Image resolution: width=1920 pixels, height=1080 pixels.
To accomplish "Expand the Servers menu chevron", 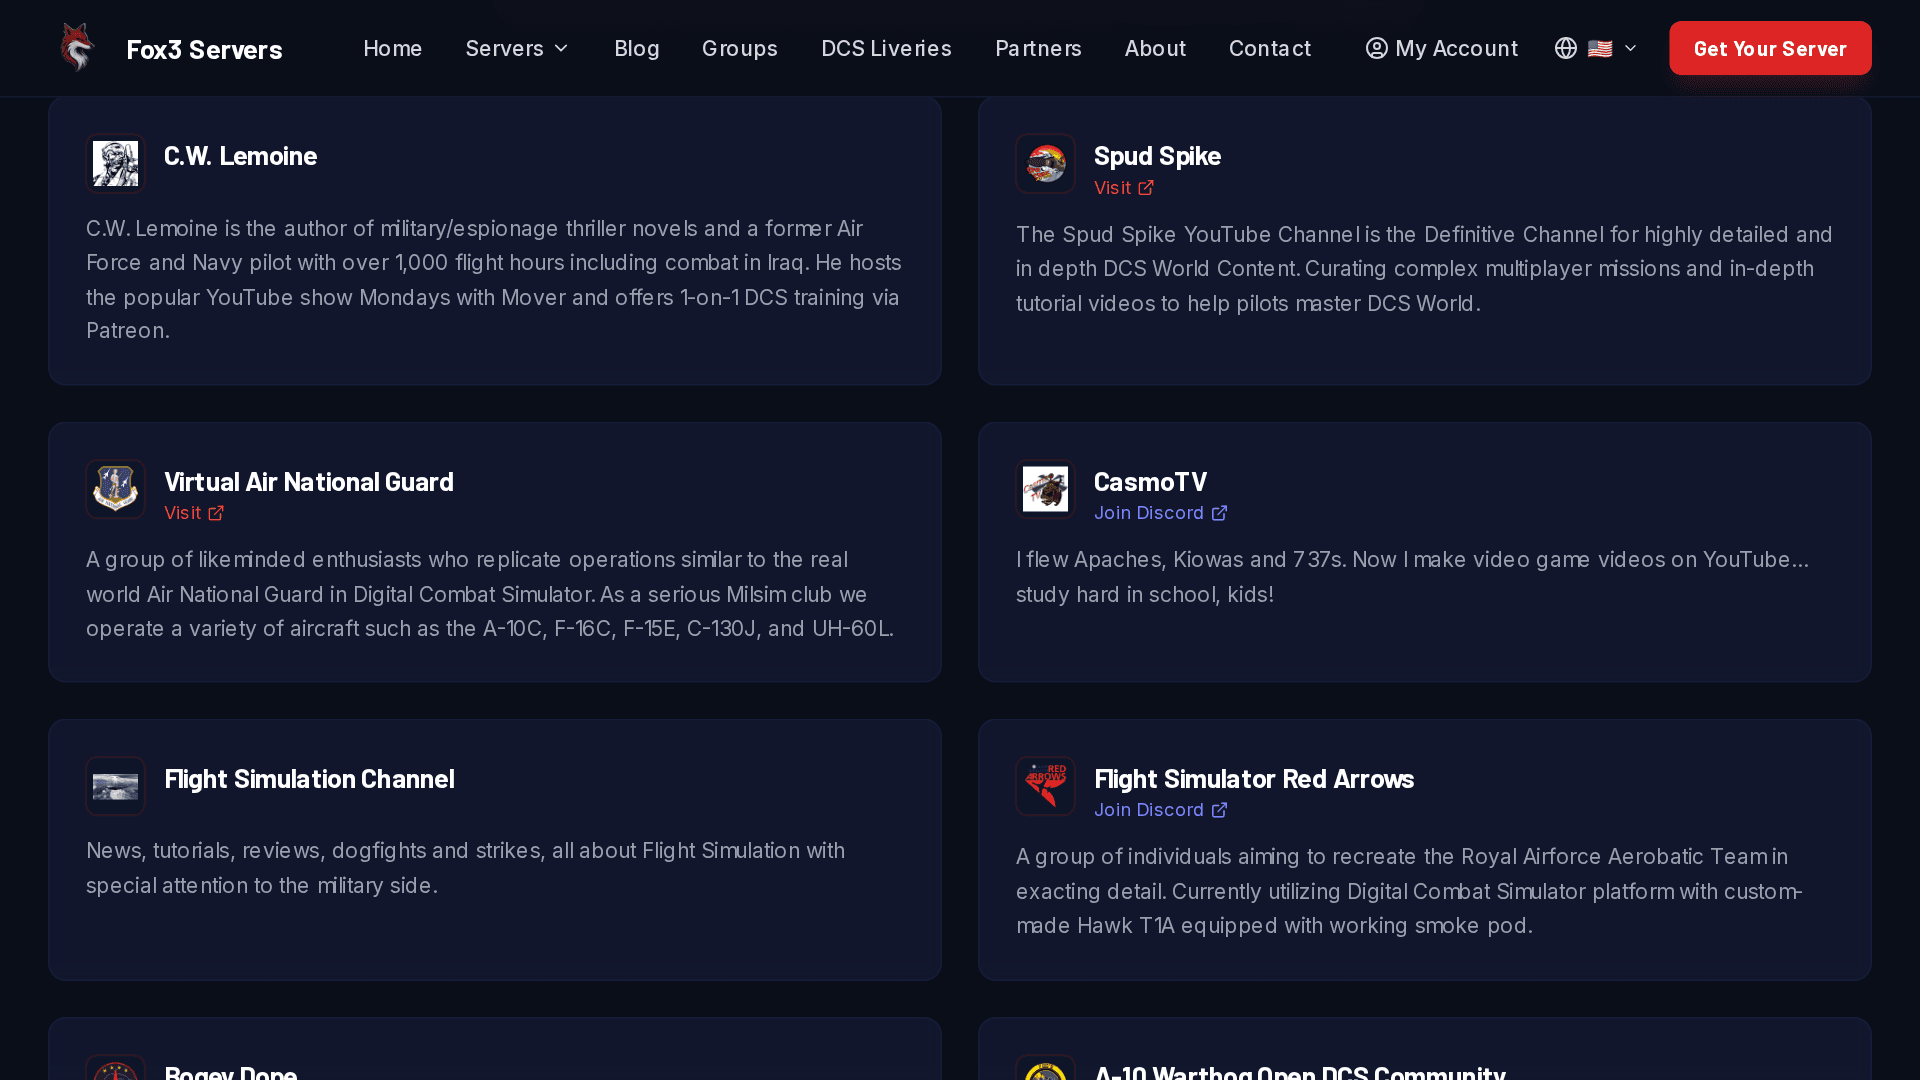I will pos(561,48).
